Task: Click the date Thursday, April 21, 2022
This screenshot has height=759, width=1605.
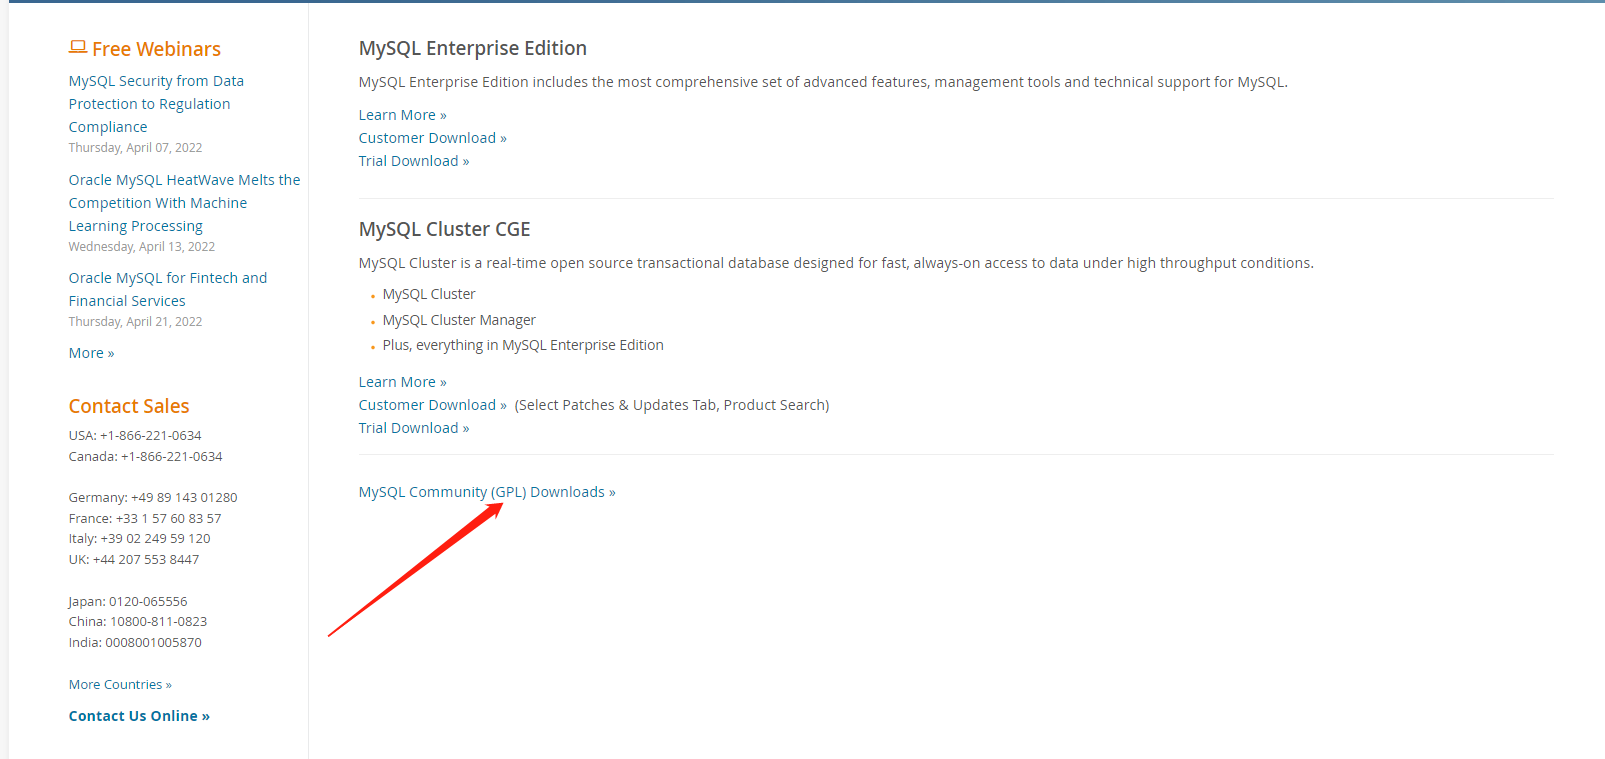Action: pos(135,322)
